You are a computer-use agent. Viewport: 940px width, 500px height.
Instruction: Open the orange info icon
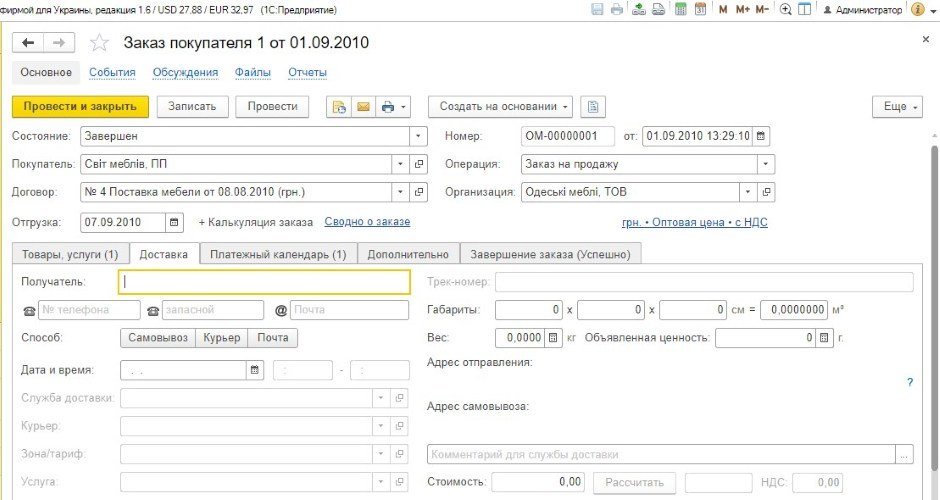click(917, 10)
